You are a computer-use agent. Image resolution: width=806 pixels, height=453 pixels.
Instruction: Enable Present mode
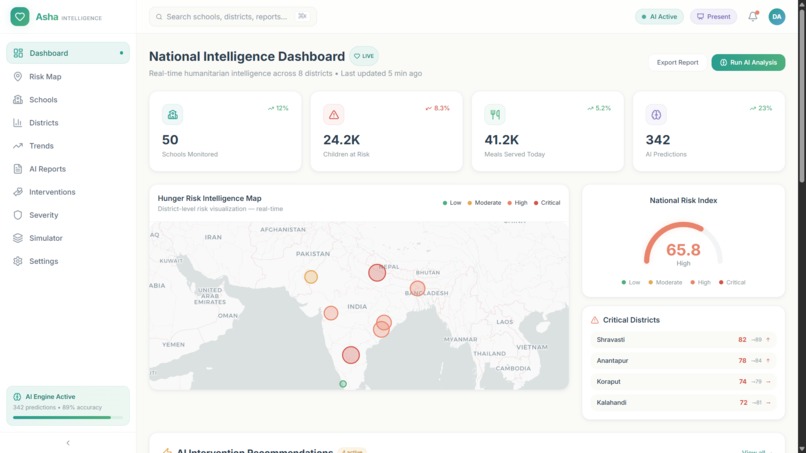(713, 16)
